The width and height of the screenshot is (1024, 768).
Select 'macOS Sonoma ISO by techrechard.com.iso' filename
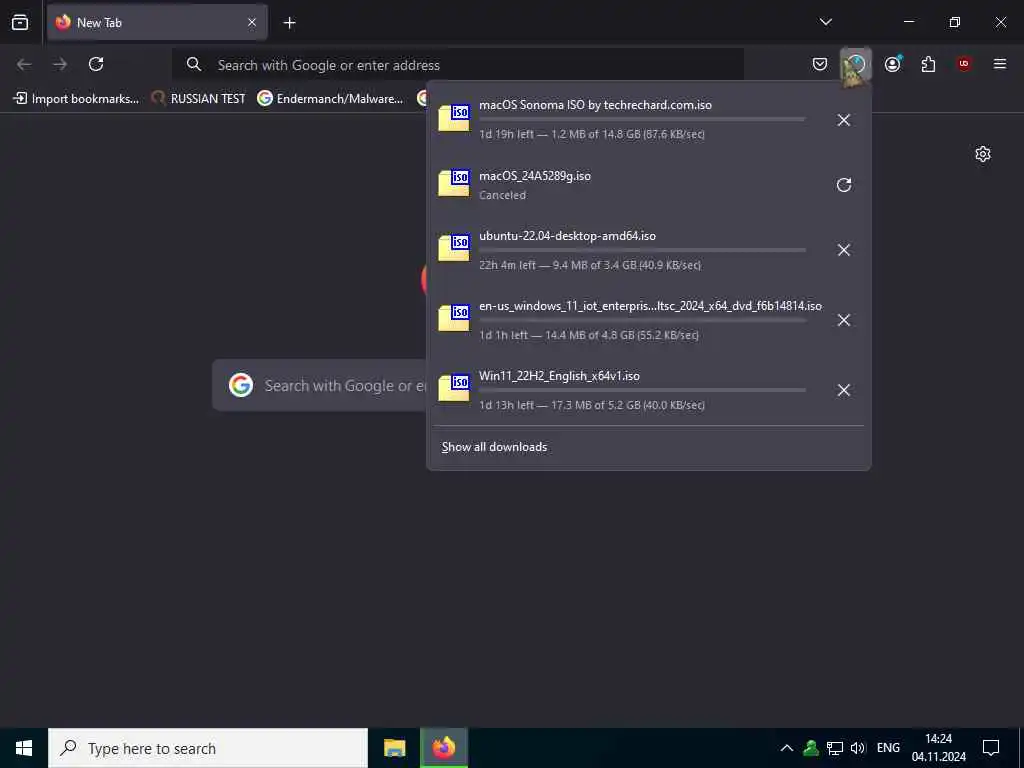pos(596,104)
